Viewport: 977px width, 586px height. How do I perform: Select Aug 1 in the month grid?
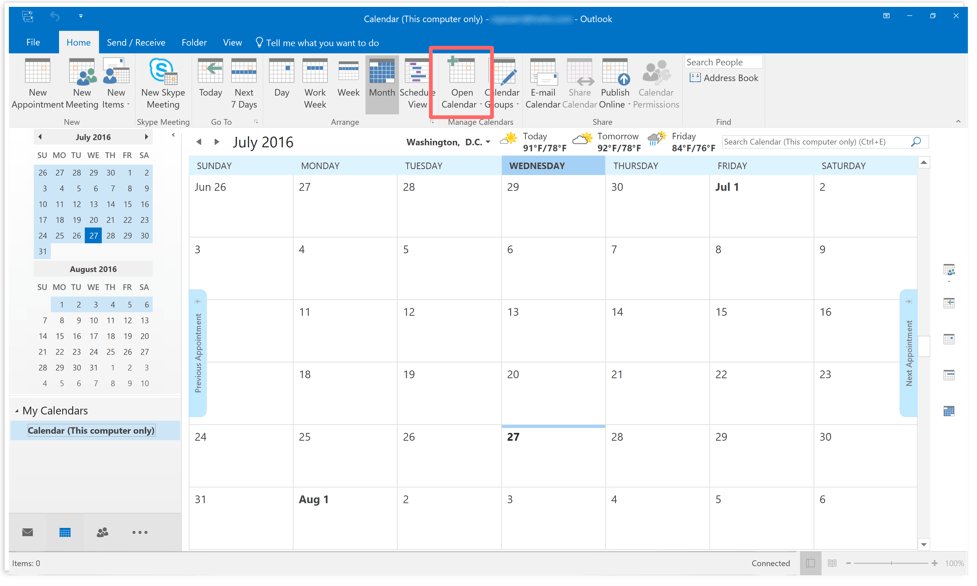[345, 519]
